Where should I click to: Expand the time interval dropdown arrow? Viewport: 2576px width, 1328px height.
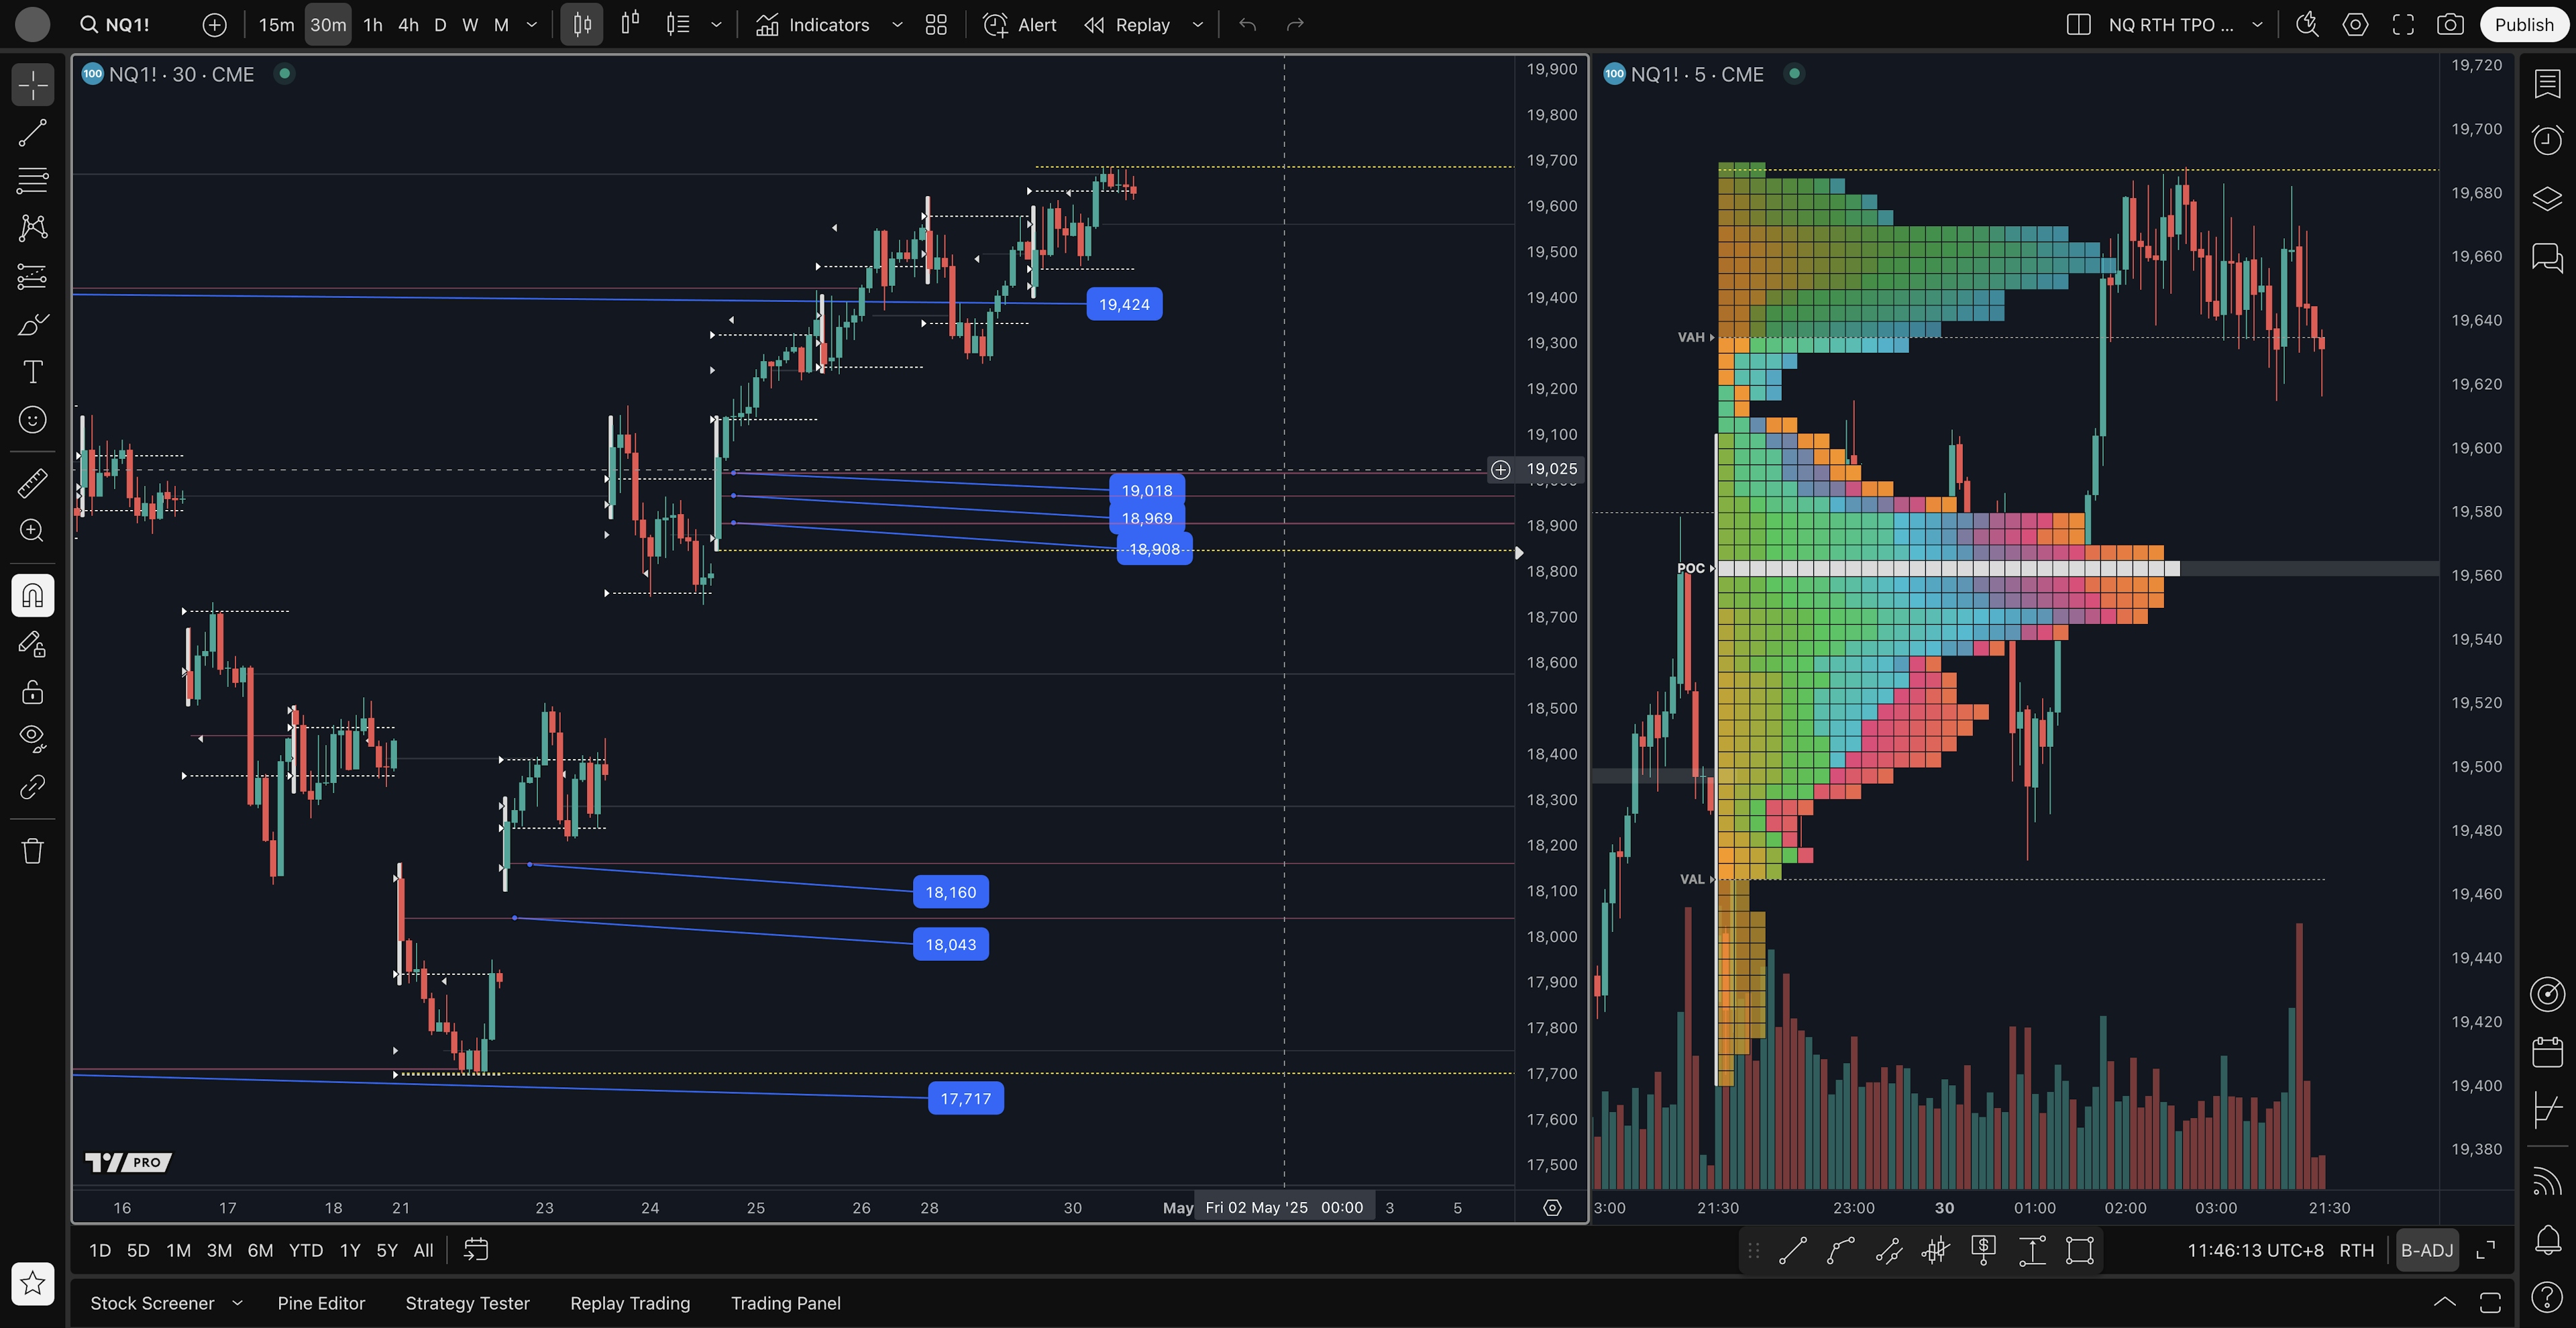[532, 25]
